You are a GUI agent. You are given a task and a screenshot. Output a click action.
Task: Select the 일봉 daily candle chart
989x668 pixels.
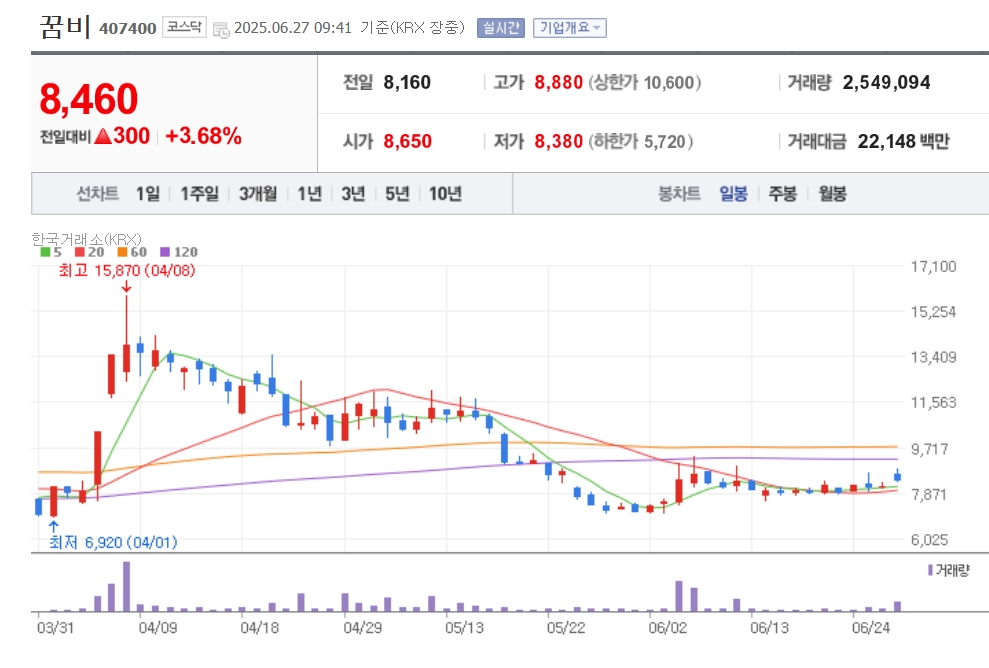tap(733, 194)
